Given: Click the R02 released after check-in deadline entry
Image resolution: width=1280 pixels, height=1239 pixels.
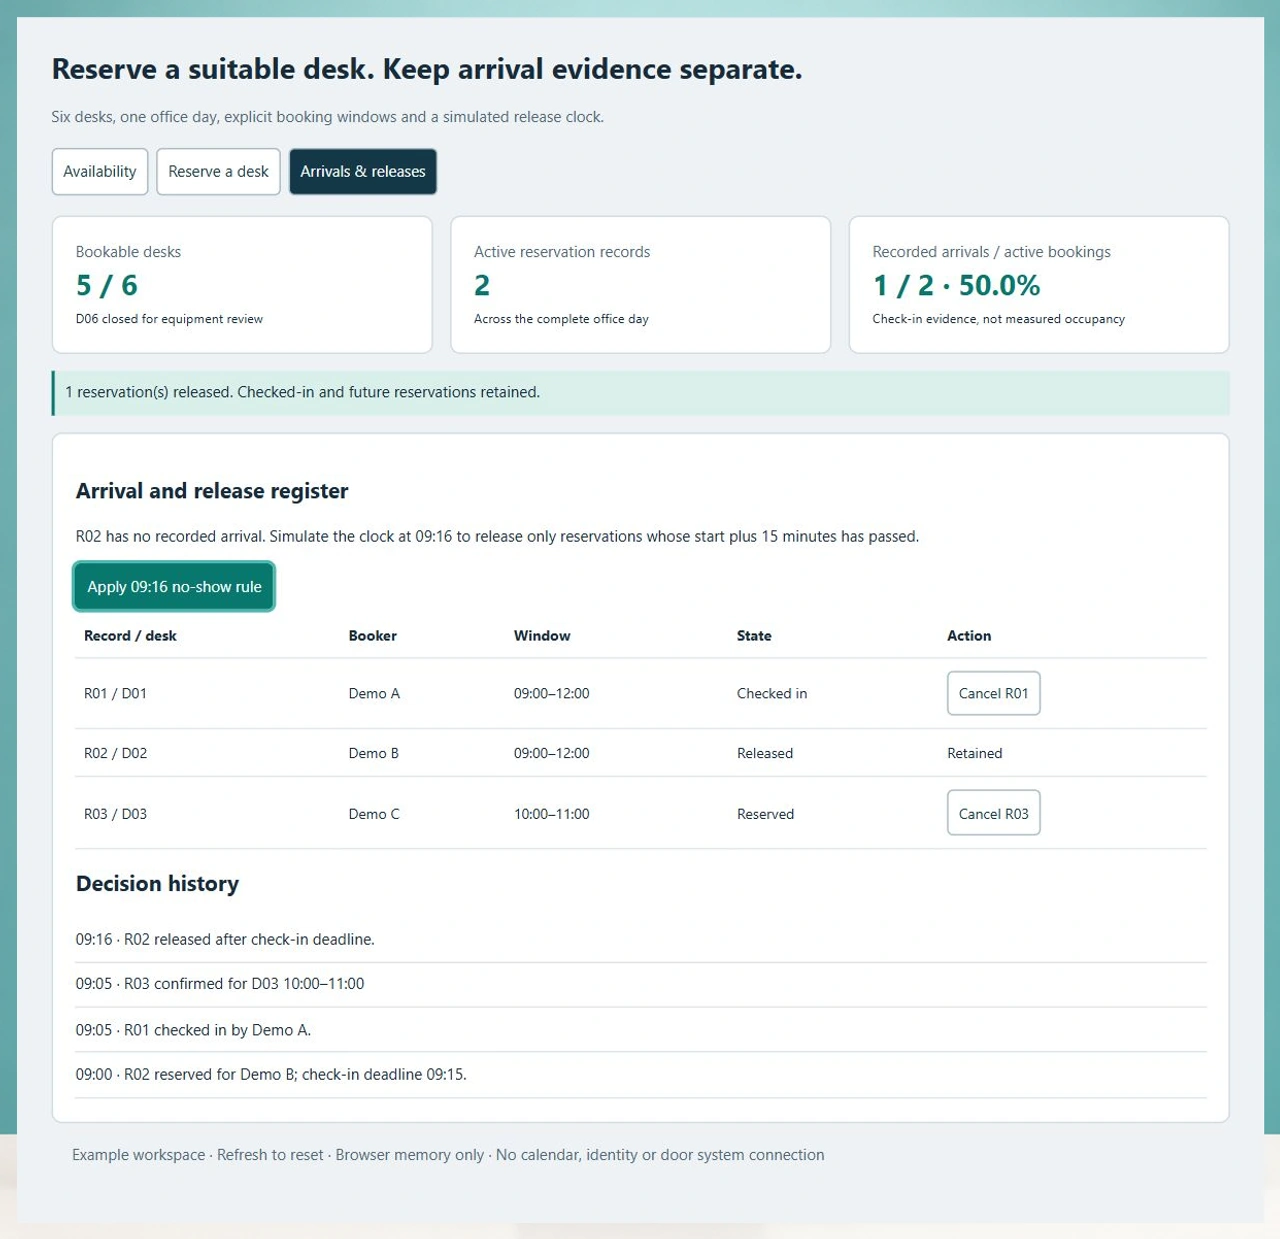Looking at the screenshot, I should (x=225, y=940).
